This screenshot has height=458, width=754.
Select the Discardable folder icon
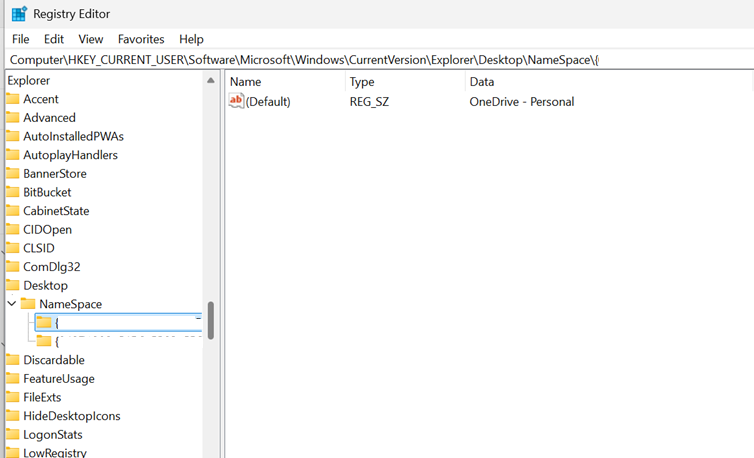[x=13, y=360]
